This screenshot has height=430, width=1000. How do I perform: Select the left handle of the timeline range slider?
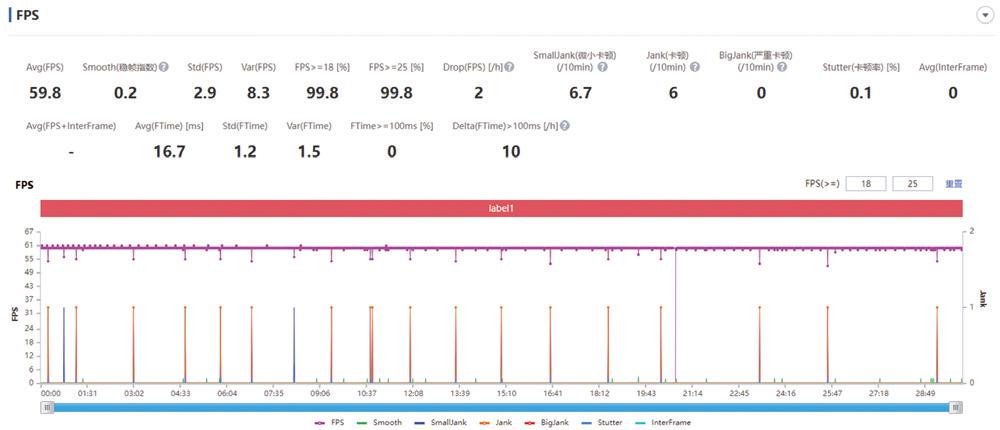48,407
